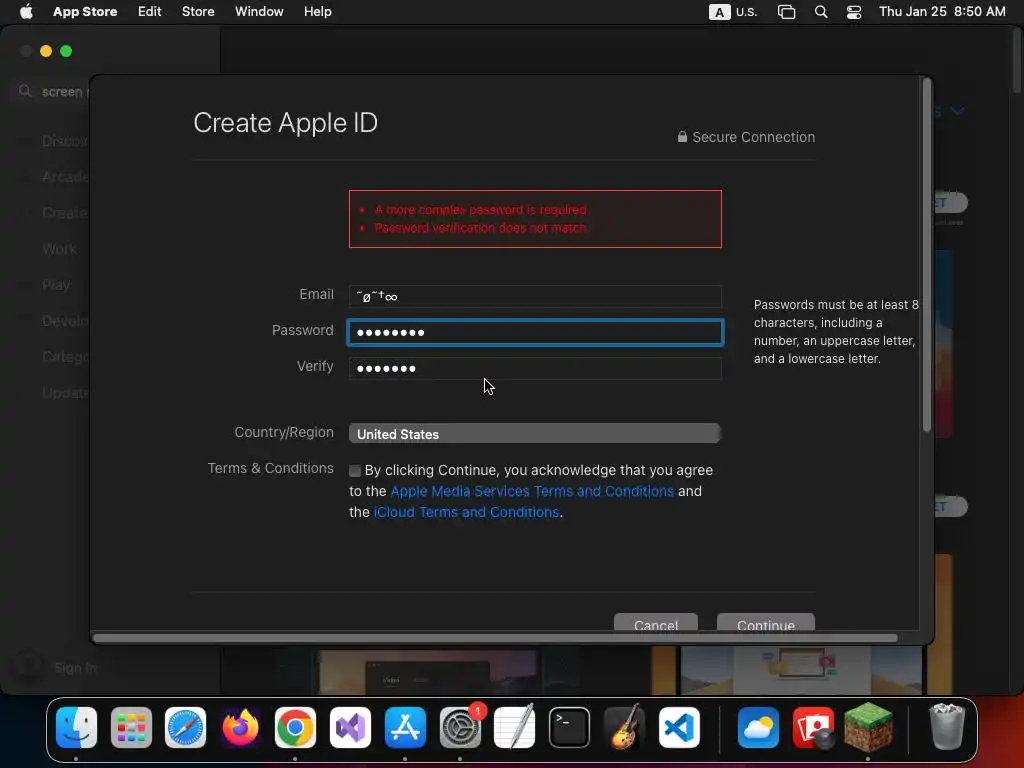1024x768 pixels.
Task: Open Photo Booth from the dock
Action: 813,727
